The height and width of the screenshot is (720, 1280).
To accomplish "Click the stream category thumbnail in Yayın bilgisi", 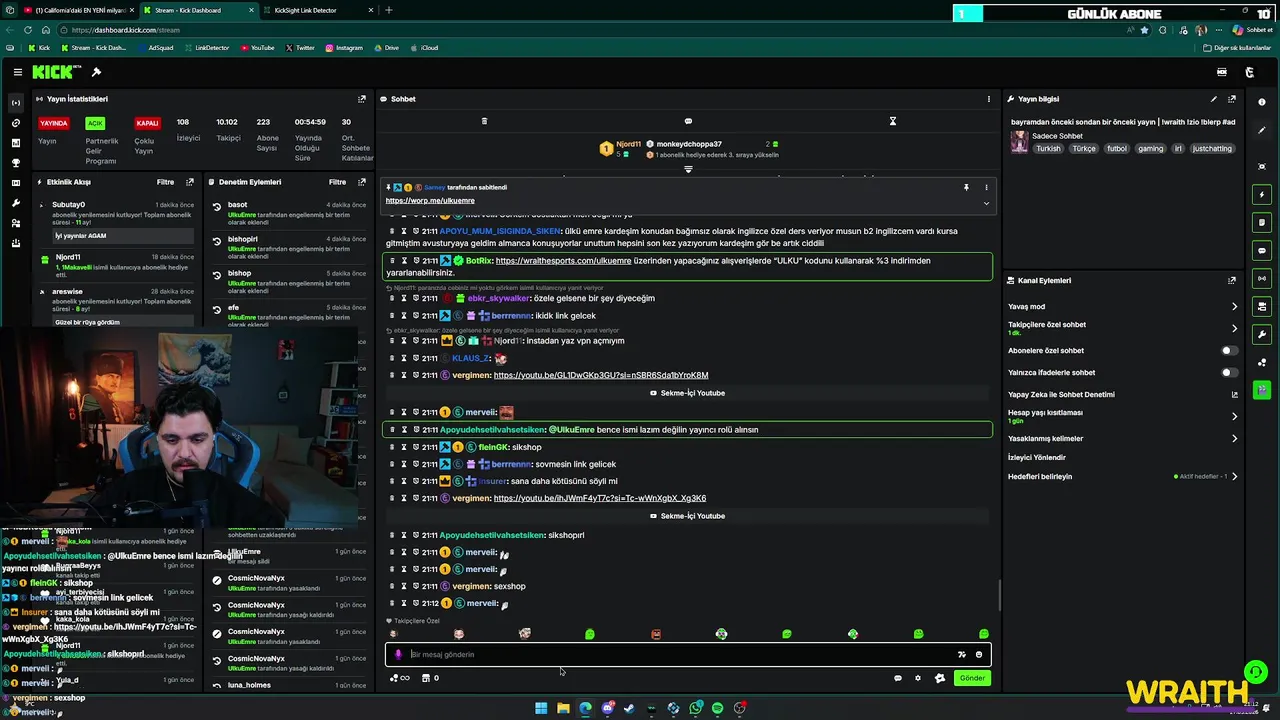I will pos(1019,142).
